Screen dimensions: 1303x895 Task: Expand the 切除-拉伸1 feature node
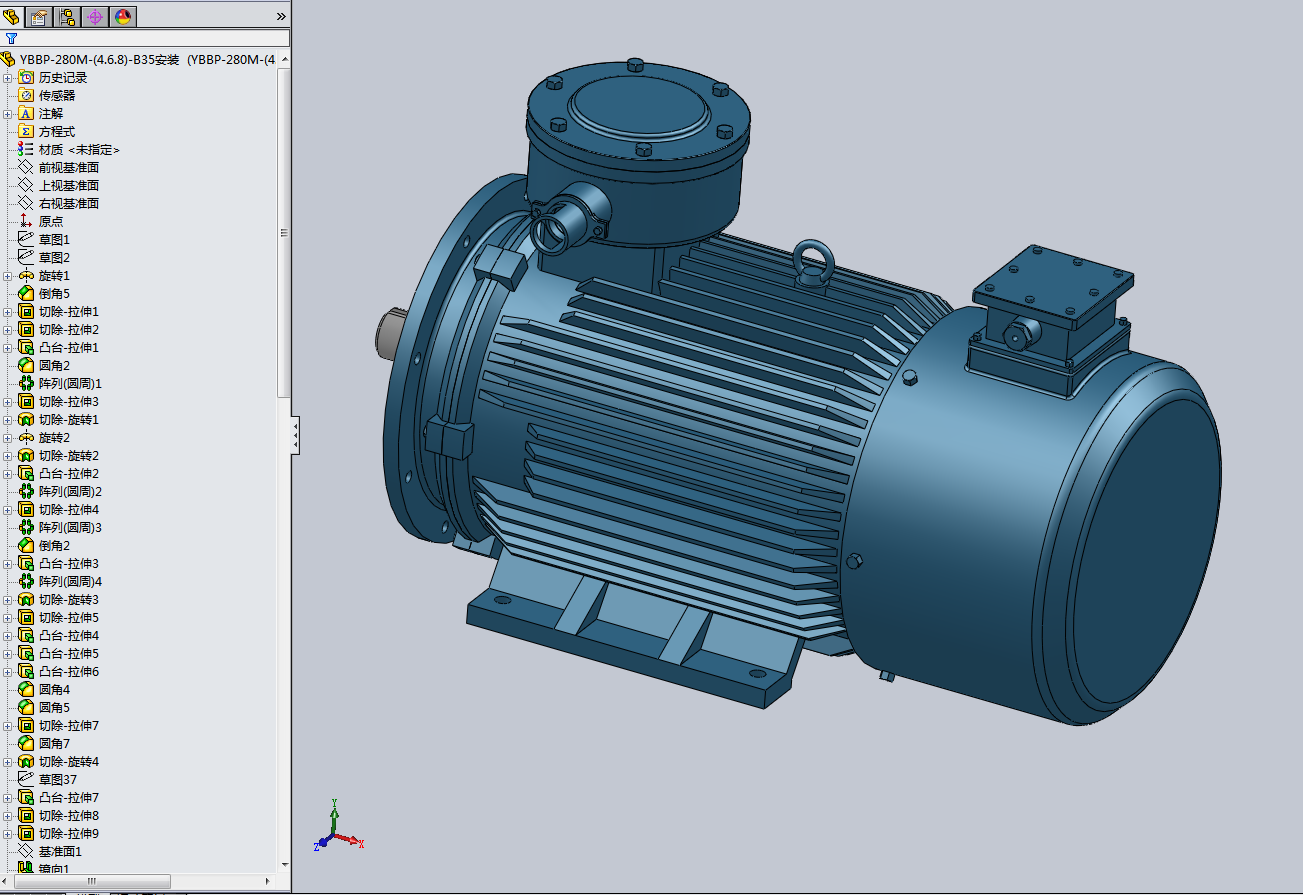pyautogui.click(x=8, y=312)
